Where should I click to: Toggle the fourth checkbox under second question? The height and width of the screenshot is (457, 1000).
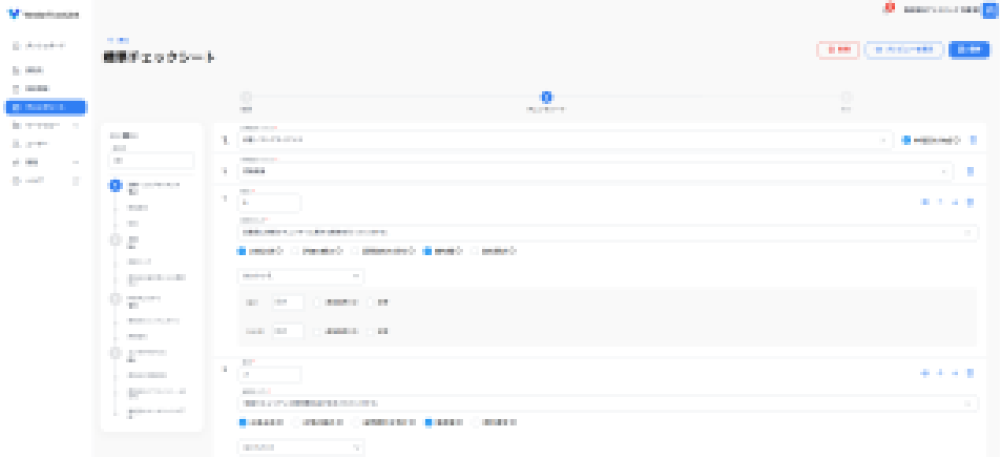[429, 422]
